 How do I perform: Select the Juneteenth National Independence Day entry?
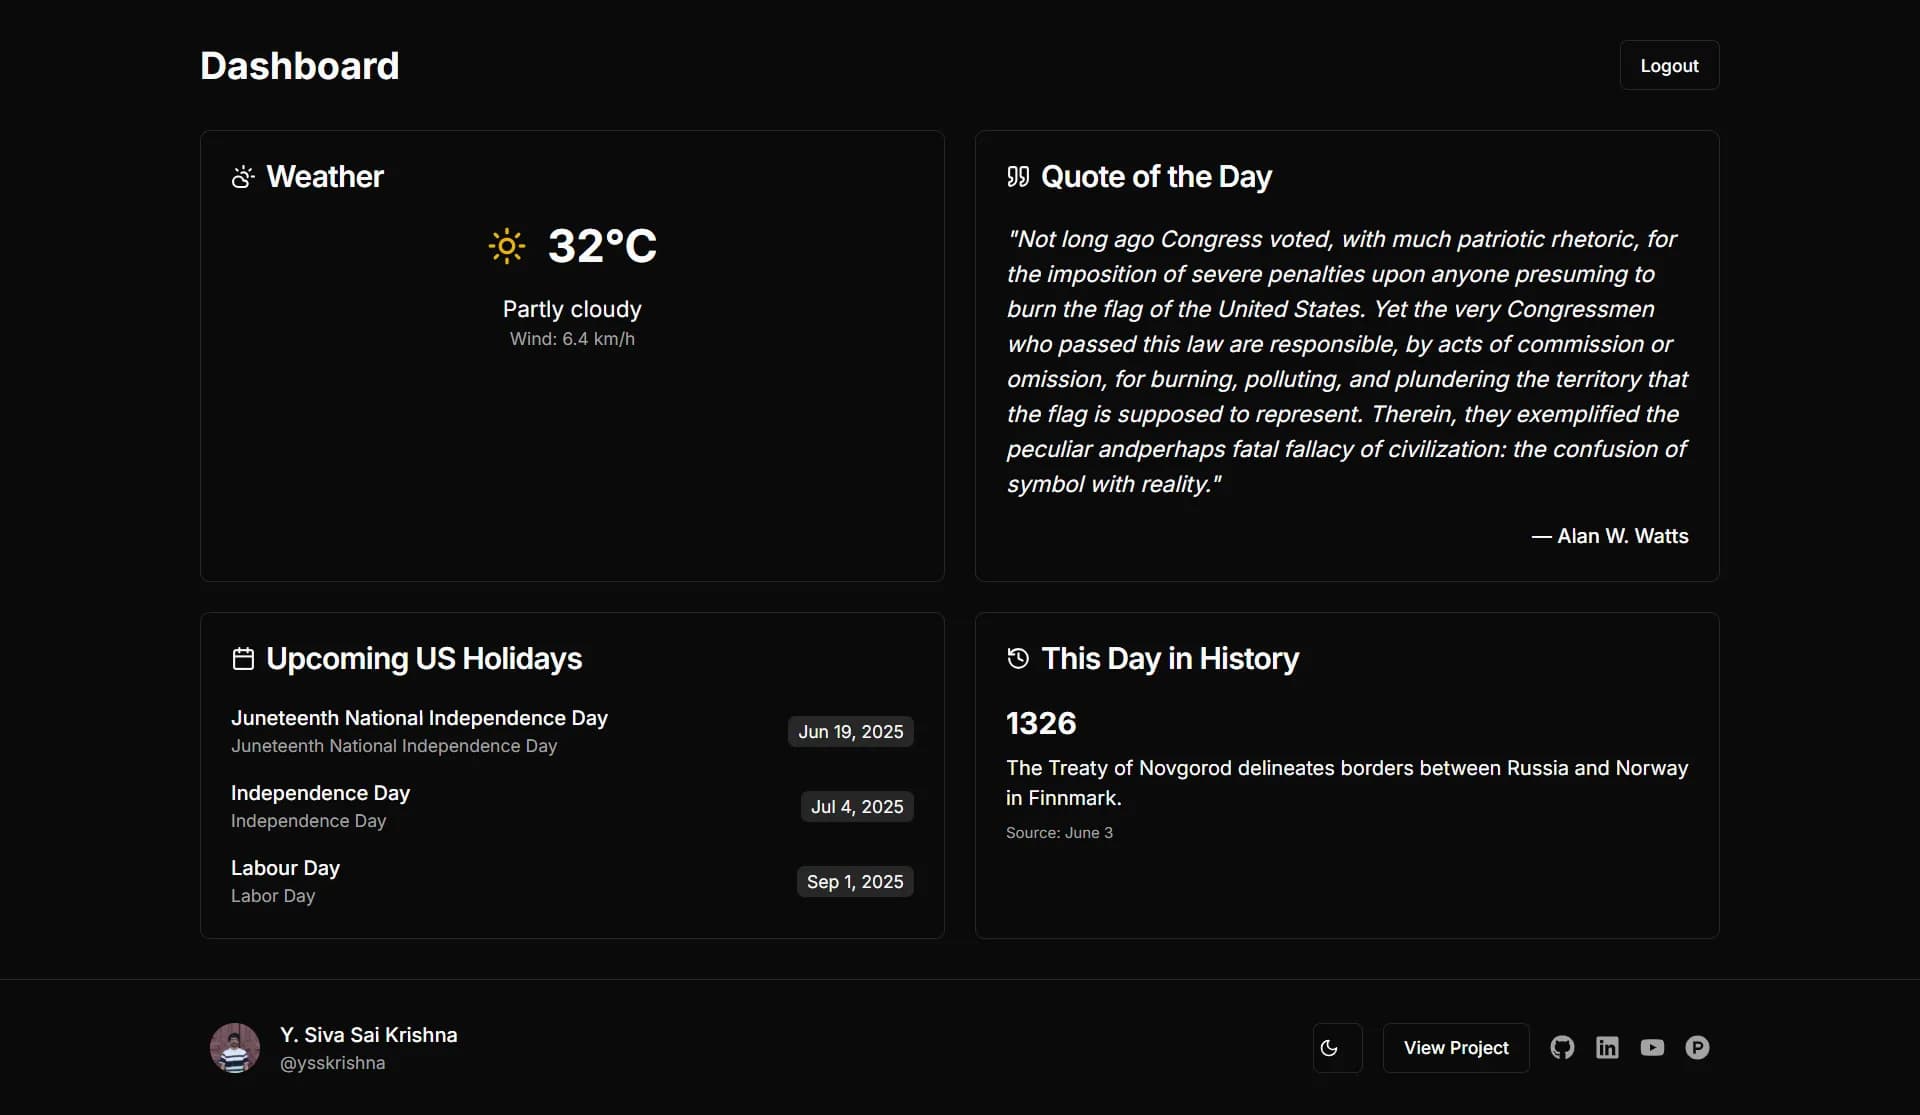coord(572,731)
